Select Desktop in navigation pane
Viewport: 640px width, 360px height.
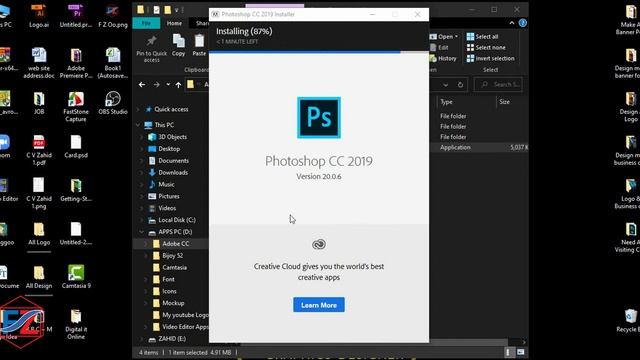[164, 149]
